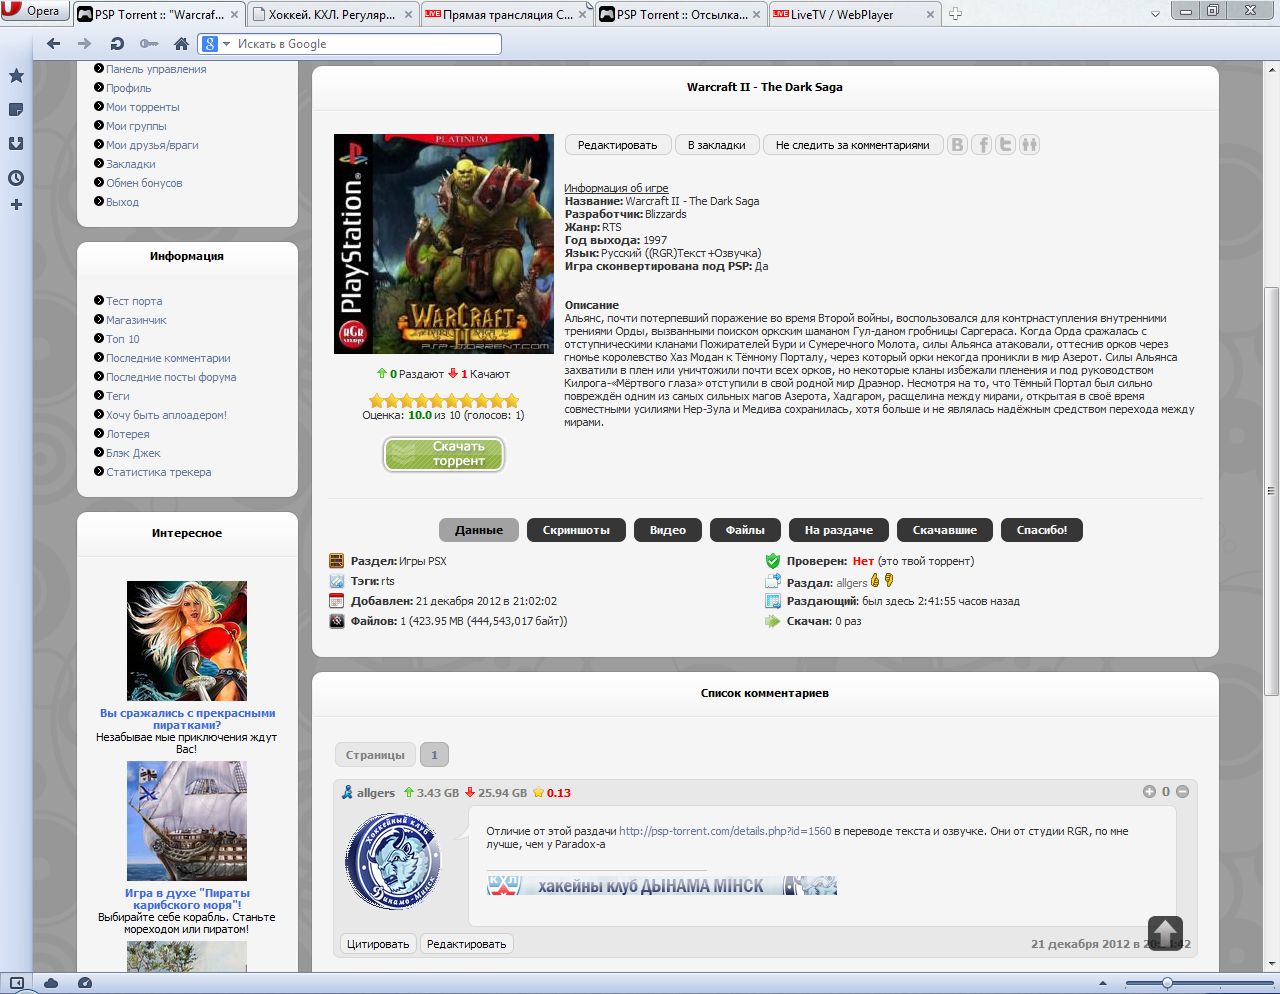Open the password wand key icon
The width and height of the screenshot is (1280, 994).
tap(149, 44)
